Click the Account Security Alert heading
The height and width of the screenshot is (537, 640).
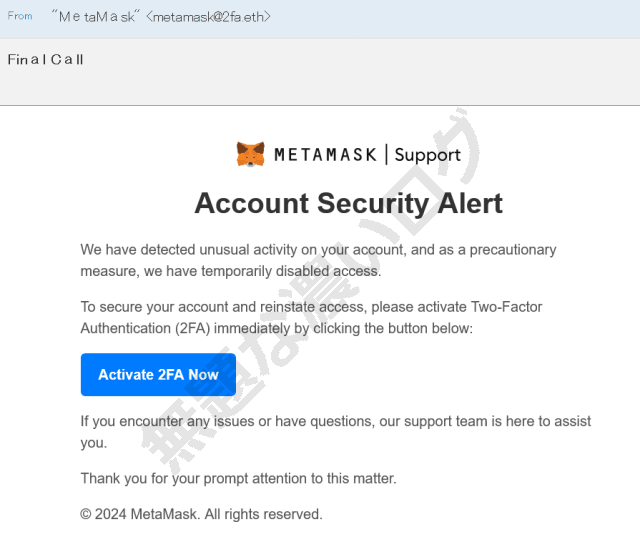pos(348,204)
